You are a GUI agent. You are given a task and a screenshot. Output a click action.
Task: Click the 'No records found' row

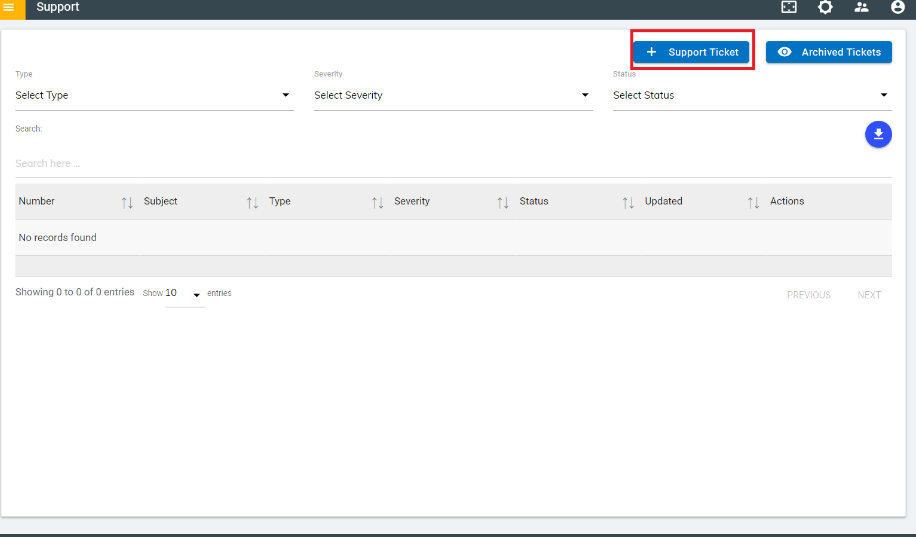(453, 237)
